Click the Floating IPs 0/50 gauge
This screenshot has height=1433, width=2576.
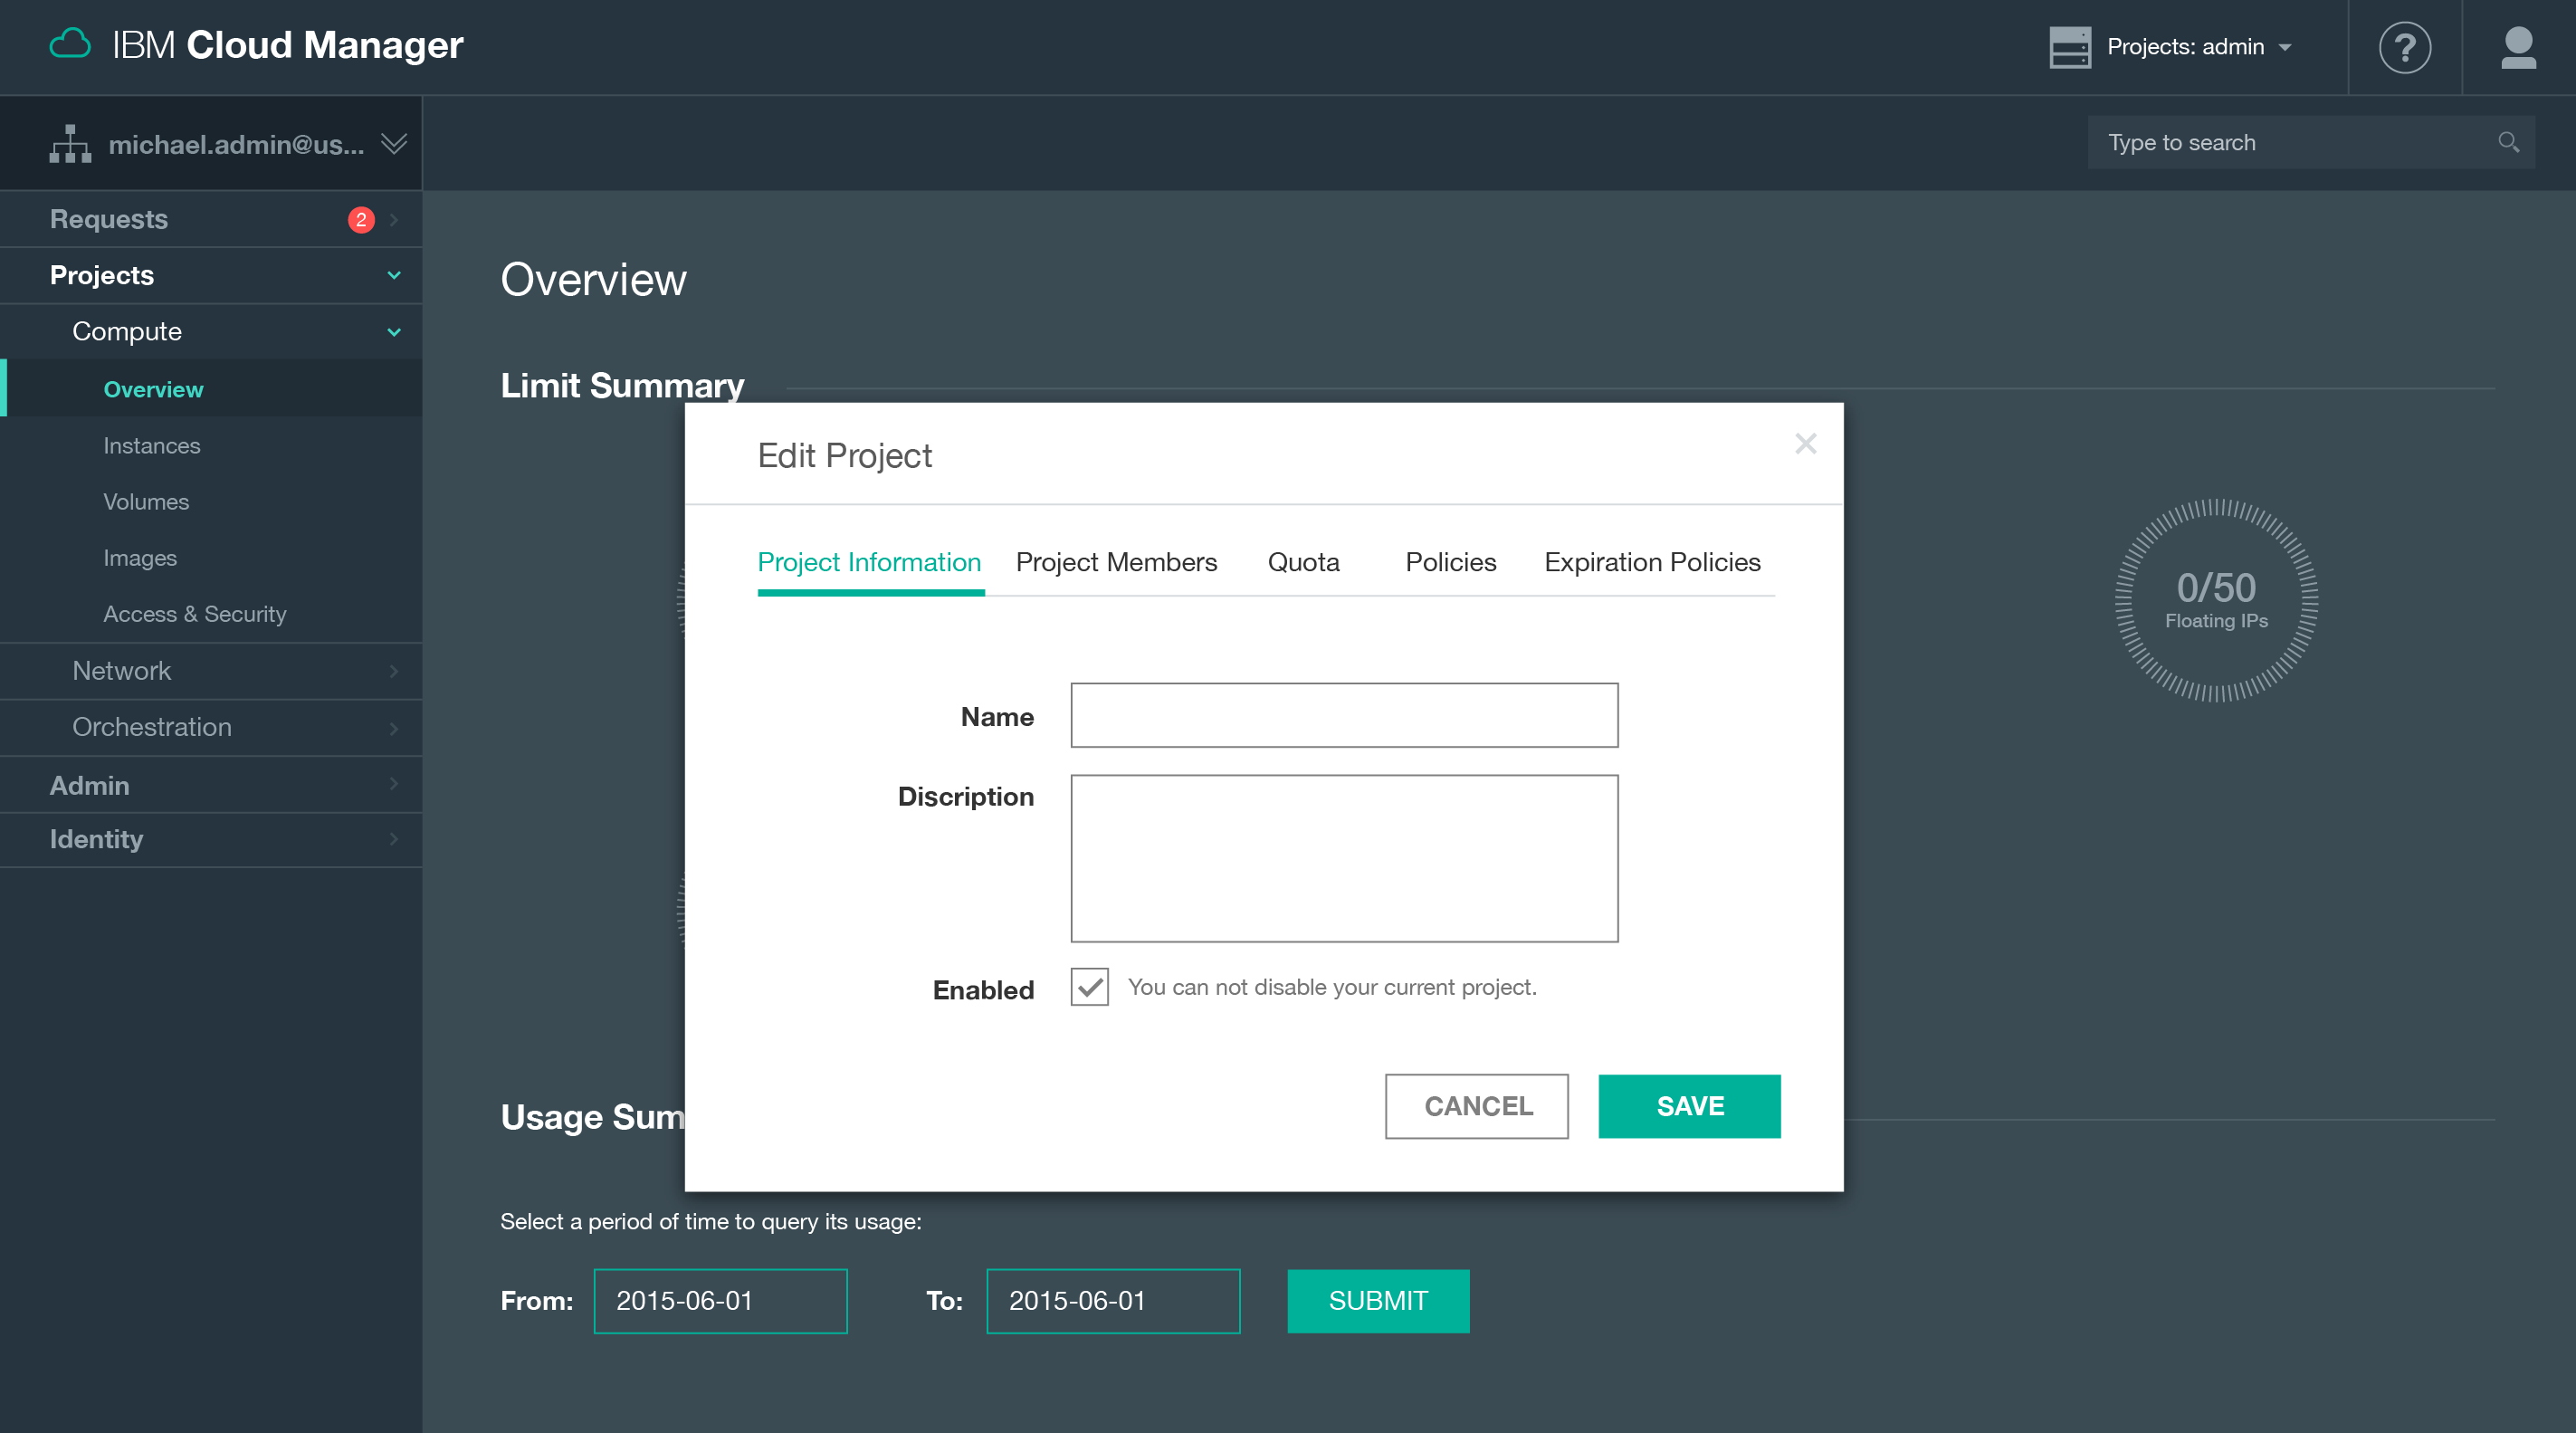tap(2216, 600)
